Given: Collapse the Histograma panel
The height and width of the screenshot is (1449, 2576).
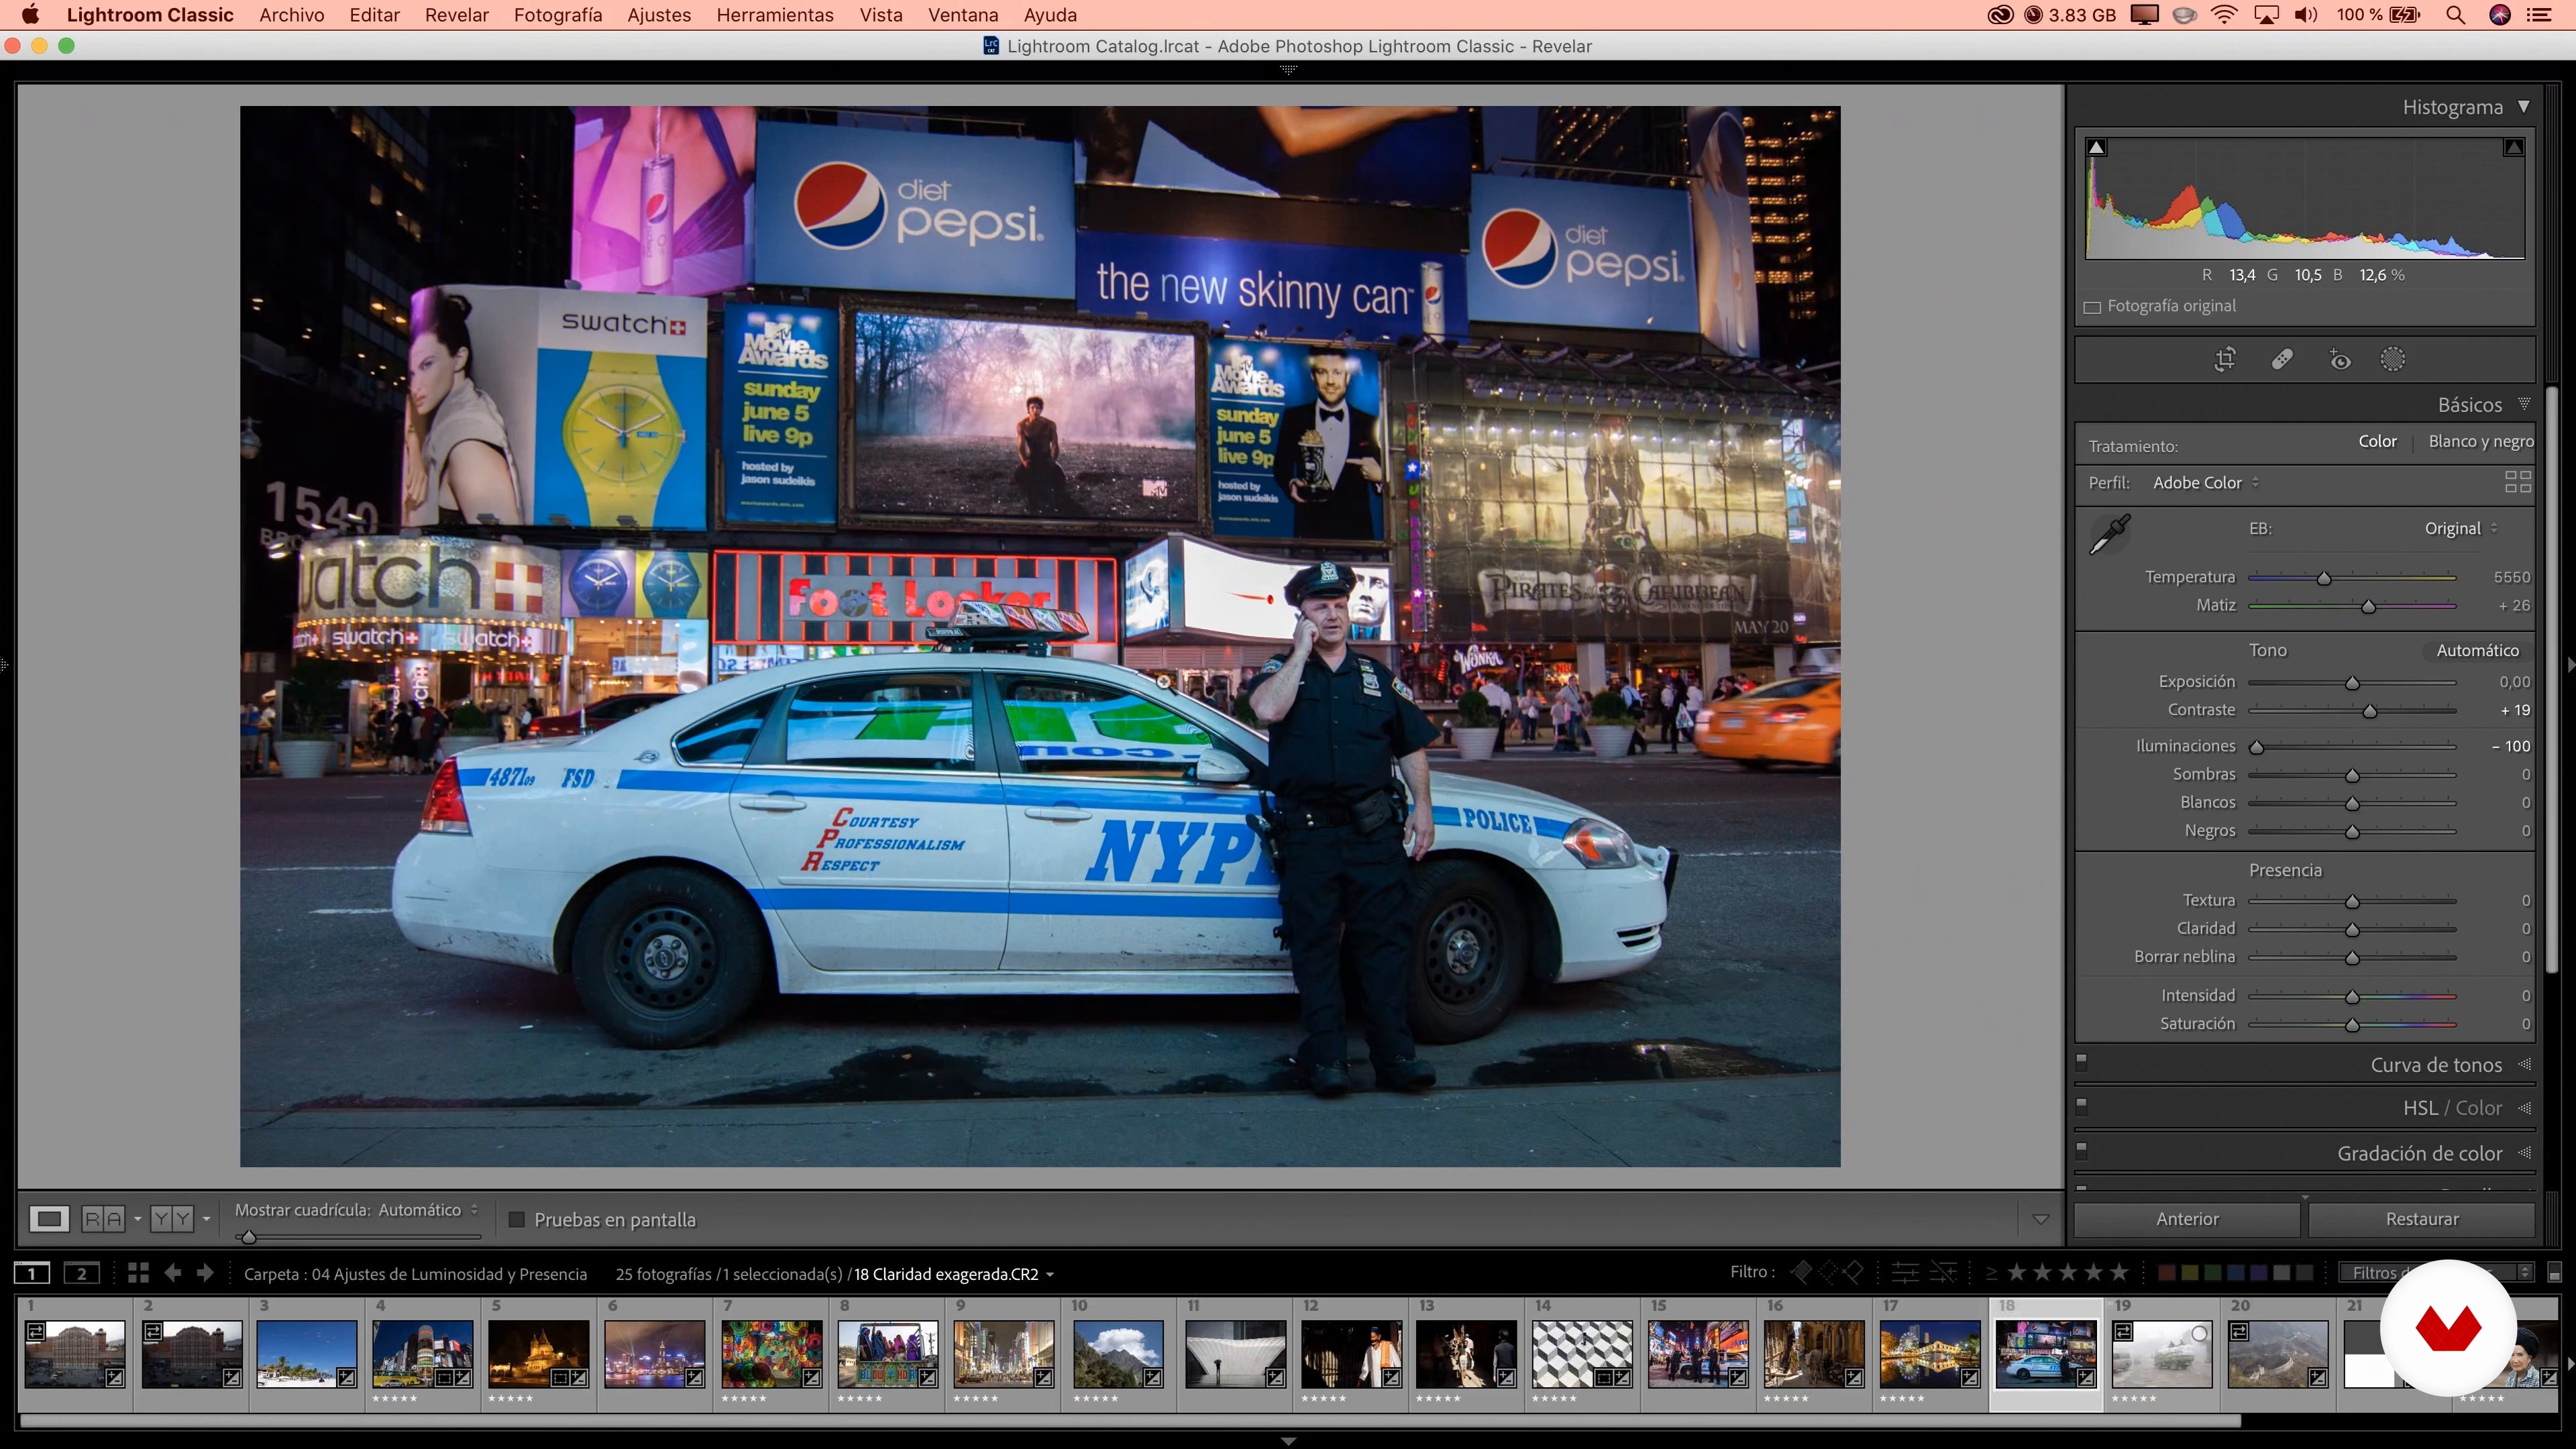Looking at the screenshot, I should point(2523,106).
